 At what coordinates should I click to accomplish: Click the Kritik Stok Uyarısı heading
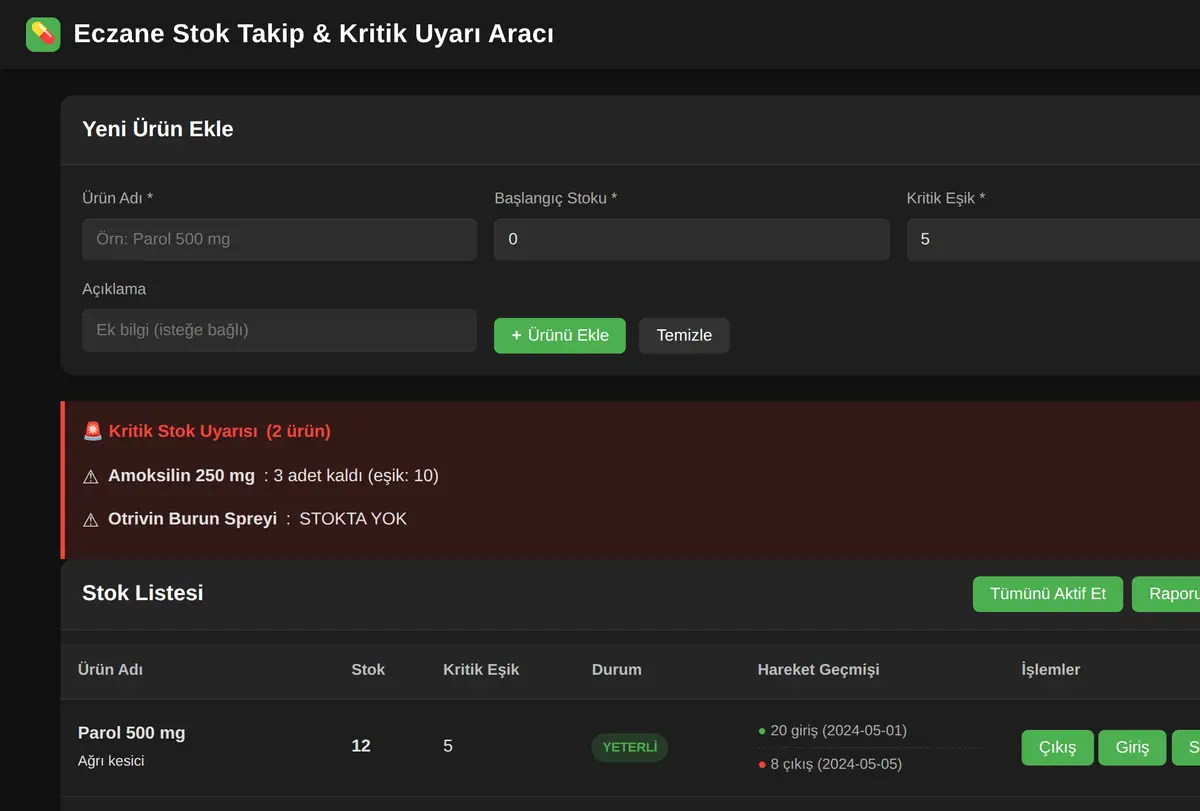(183, 431)
